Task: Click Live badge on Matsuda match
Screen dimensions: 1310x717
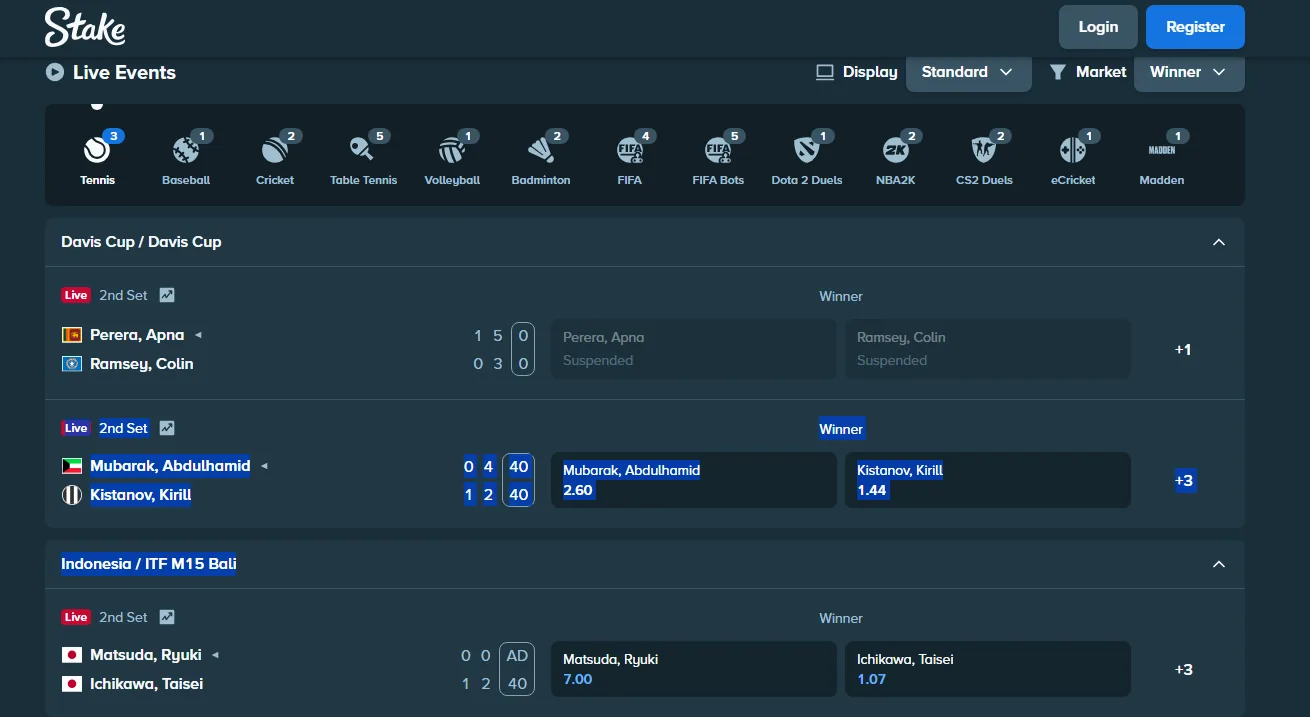Action: pos(76,617)
